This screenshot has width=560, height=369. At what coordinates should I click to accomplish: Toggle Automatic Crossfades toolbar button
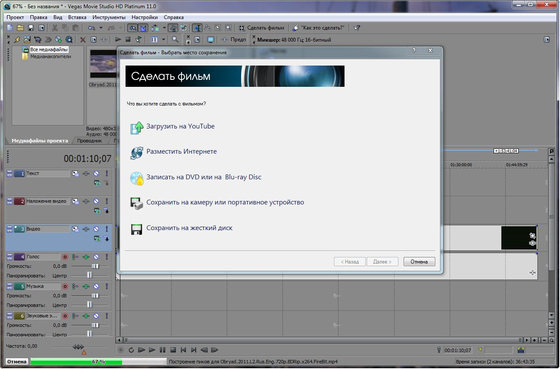[x=143, y=28]
